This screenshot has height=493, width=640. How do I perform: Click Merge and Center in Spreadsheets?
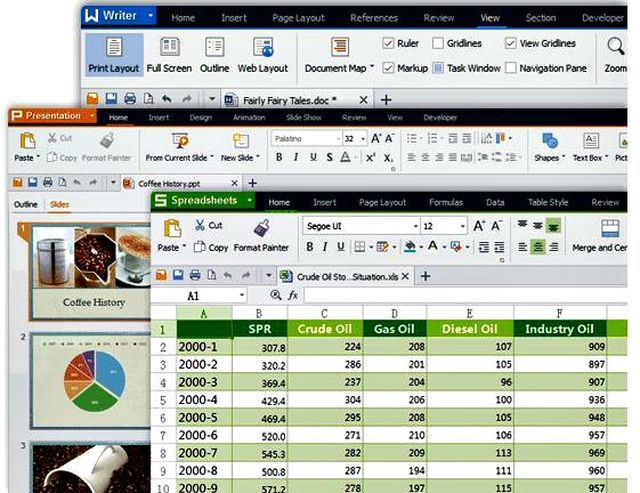coord(599,236)
